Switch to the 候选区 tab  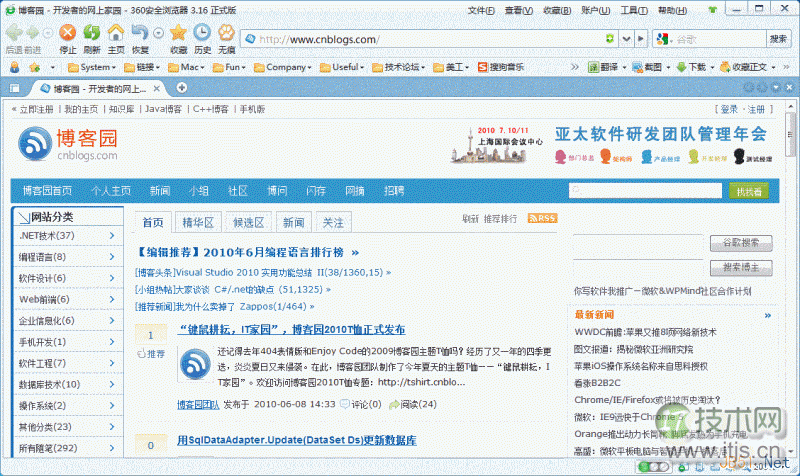248,222
